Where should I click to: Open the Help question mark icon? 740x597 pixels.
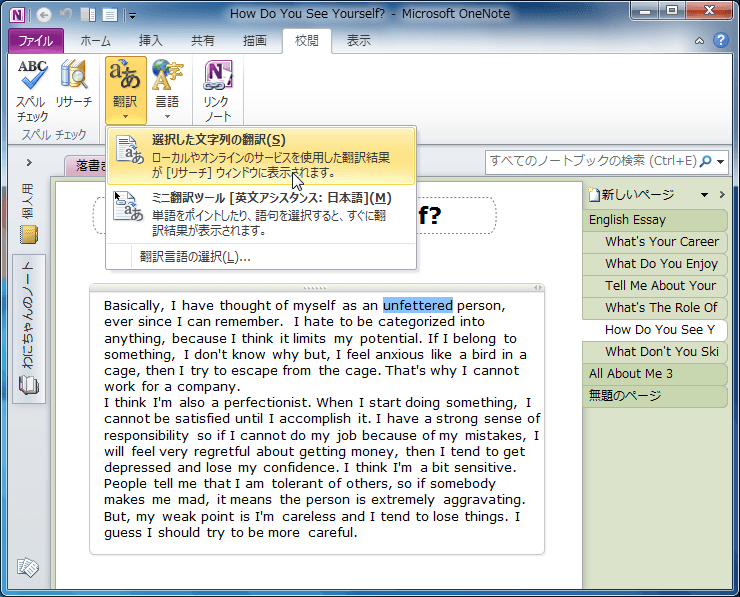(721, 41)
